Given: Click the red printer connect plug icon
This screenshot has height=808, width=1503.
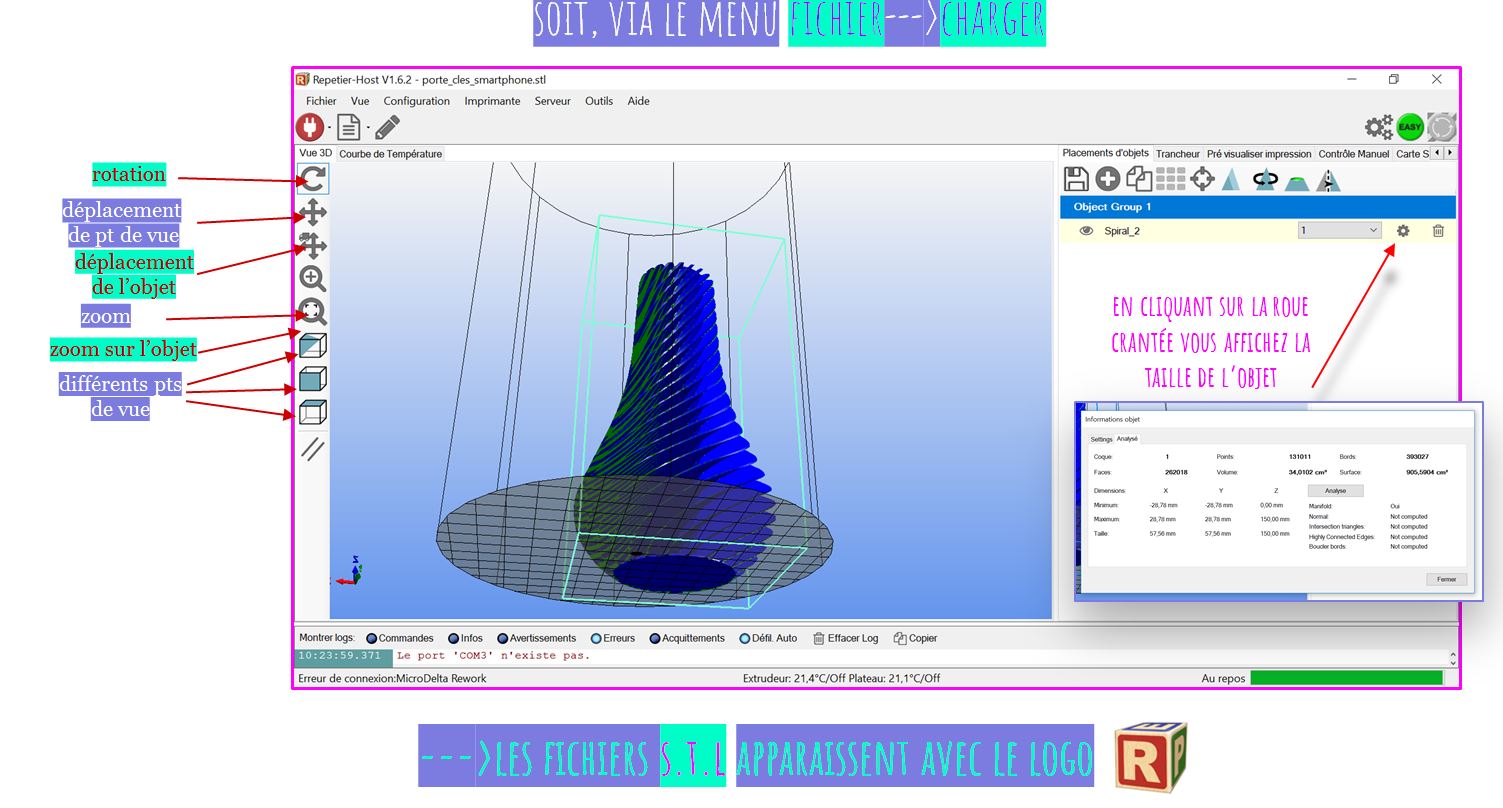Looking at the screenshot, I should pos(310,127).
